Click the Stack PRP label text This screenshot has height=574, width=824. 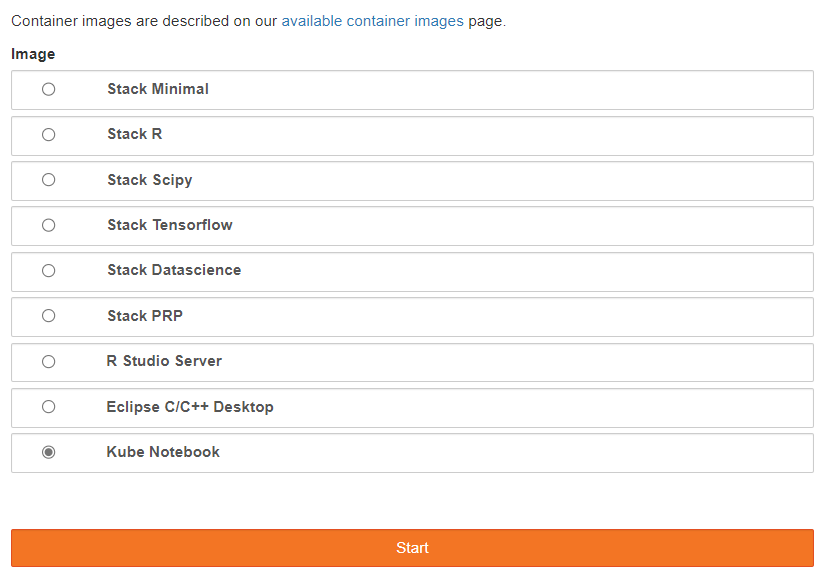(x=145, y=316)
